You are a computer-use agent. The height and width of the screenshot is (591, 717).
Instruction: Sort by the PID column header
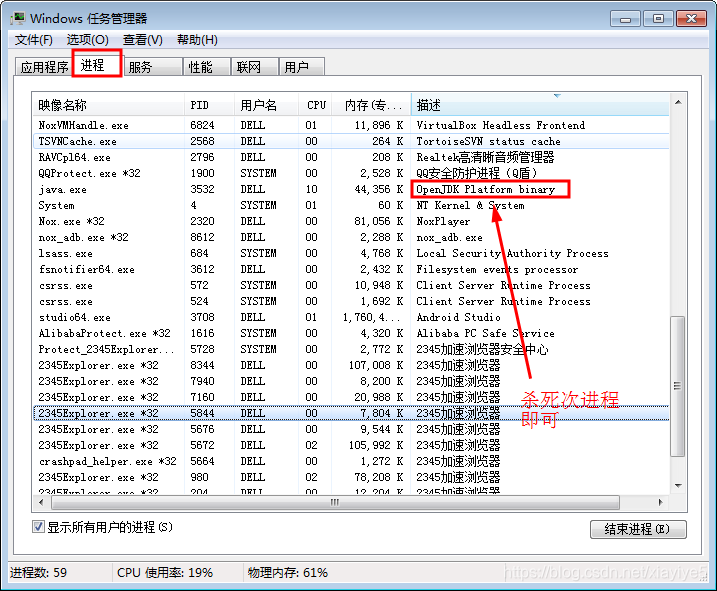coord(209,105)
